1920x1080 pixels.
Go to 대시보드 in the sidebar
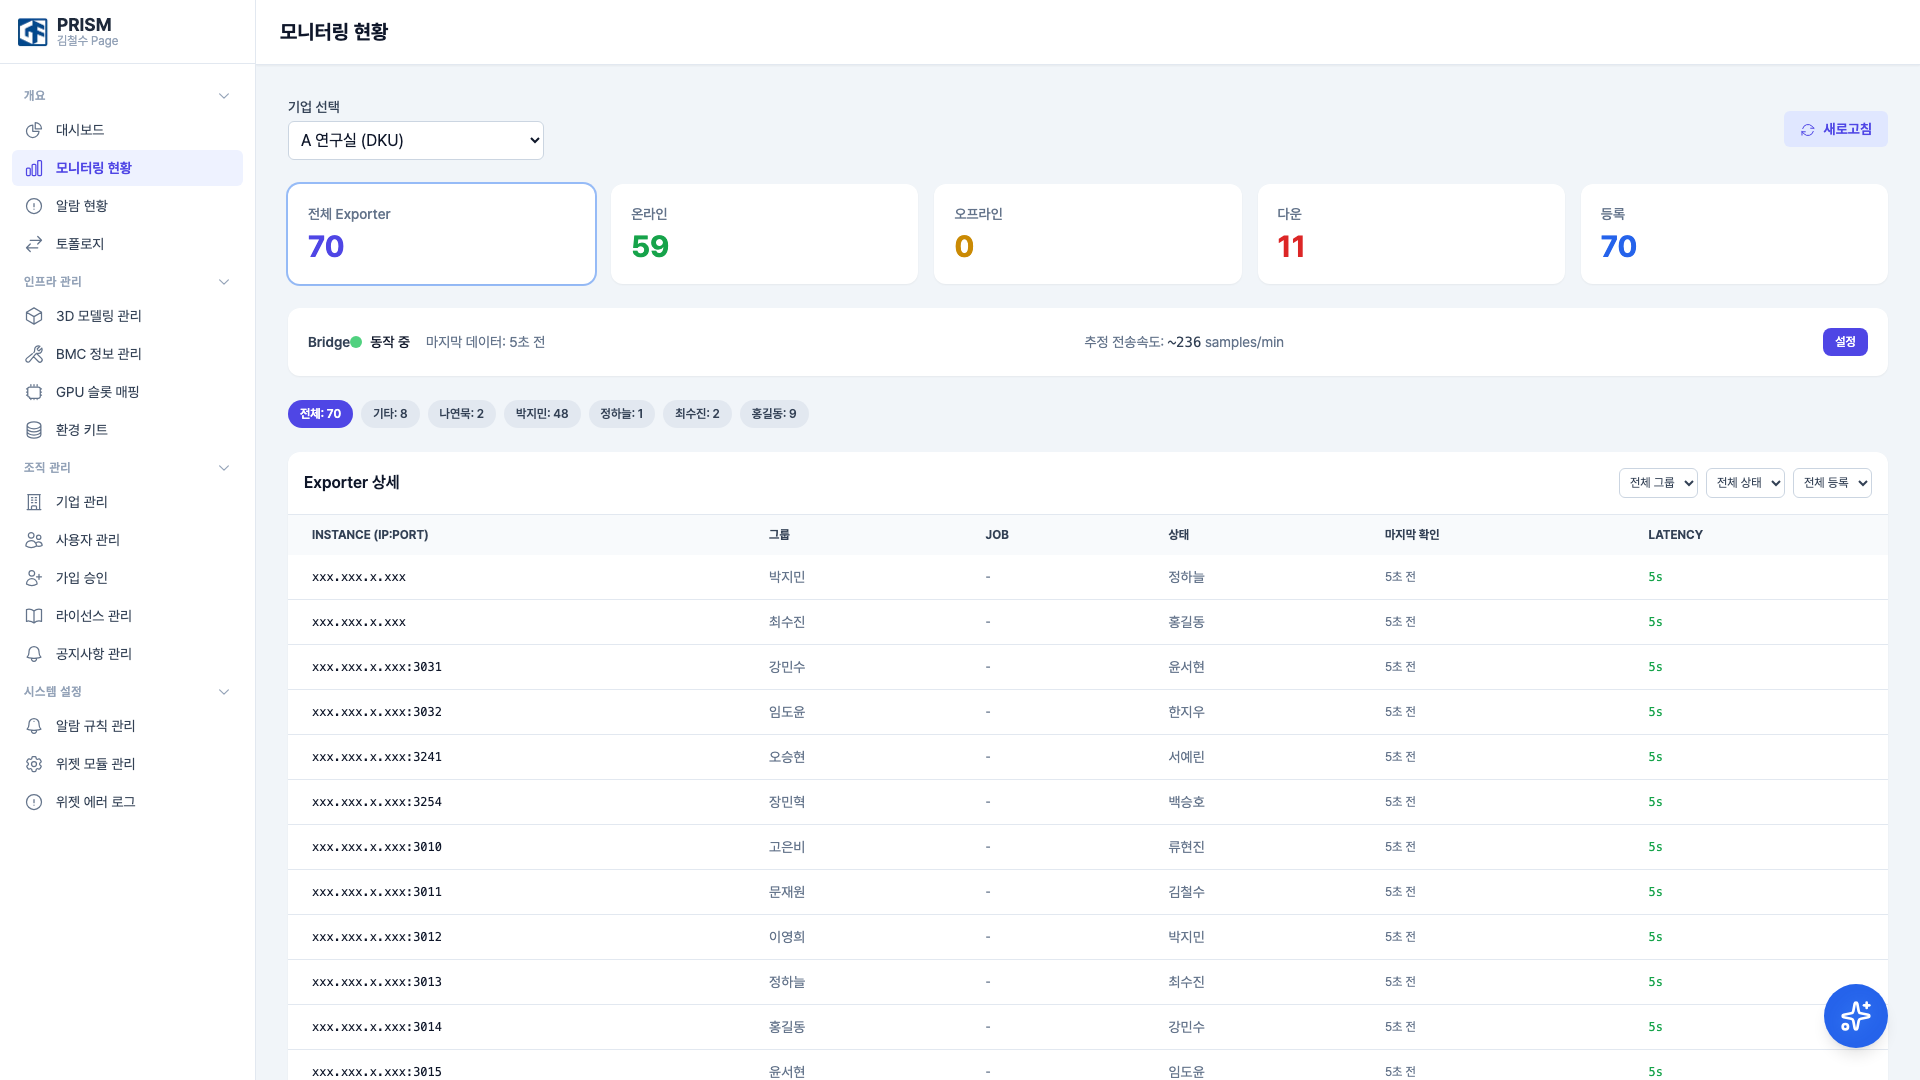(x=127, y=130)
